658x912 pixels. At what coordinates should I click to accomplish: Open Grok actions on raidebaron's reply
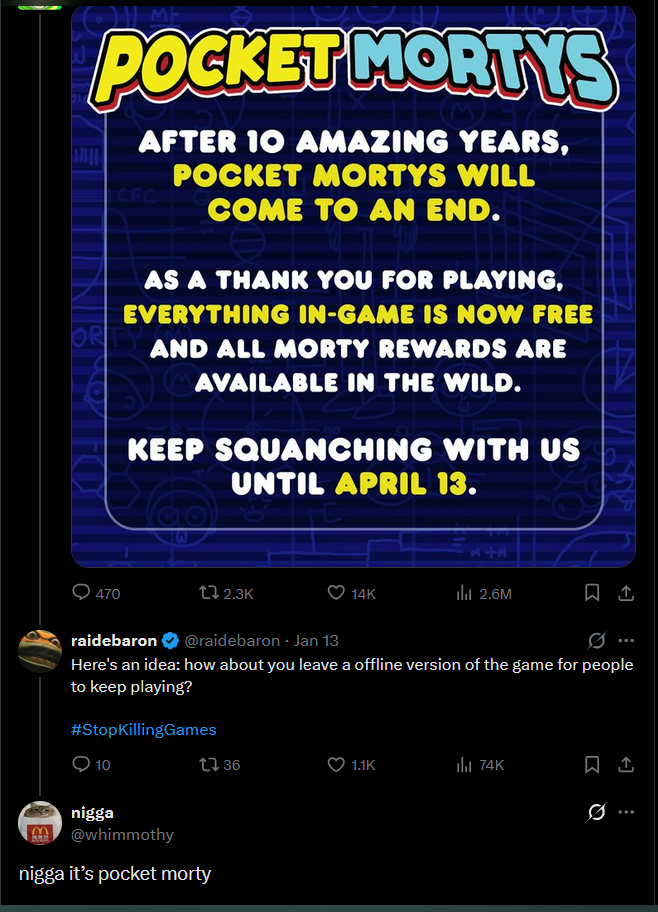coord(597,640)
